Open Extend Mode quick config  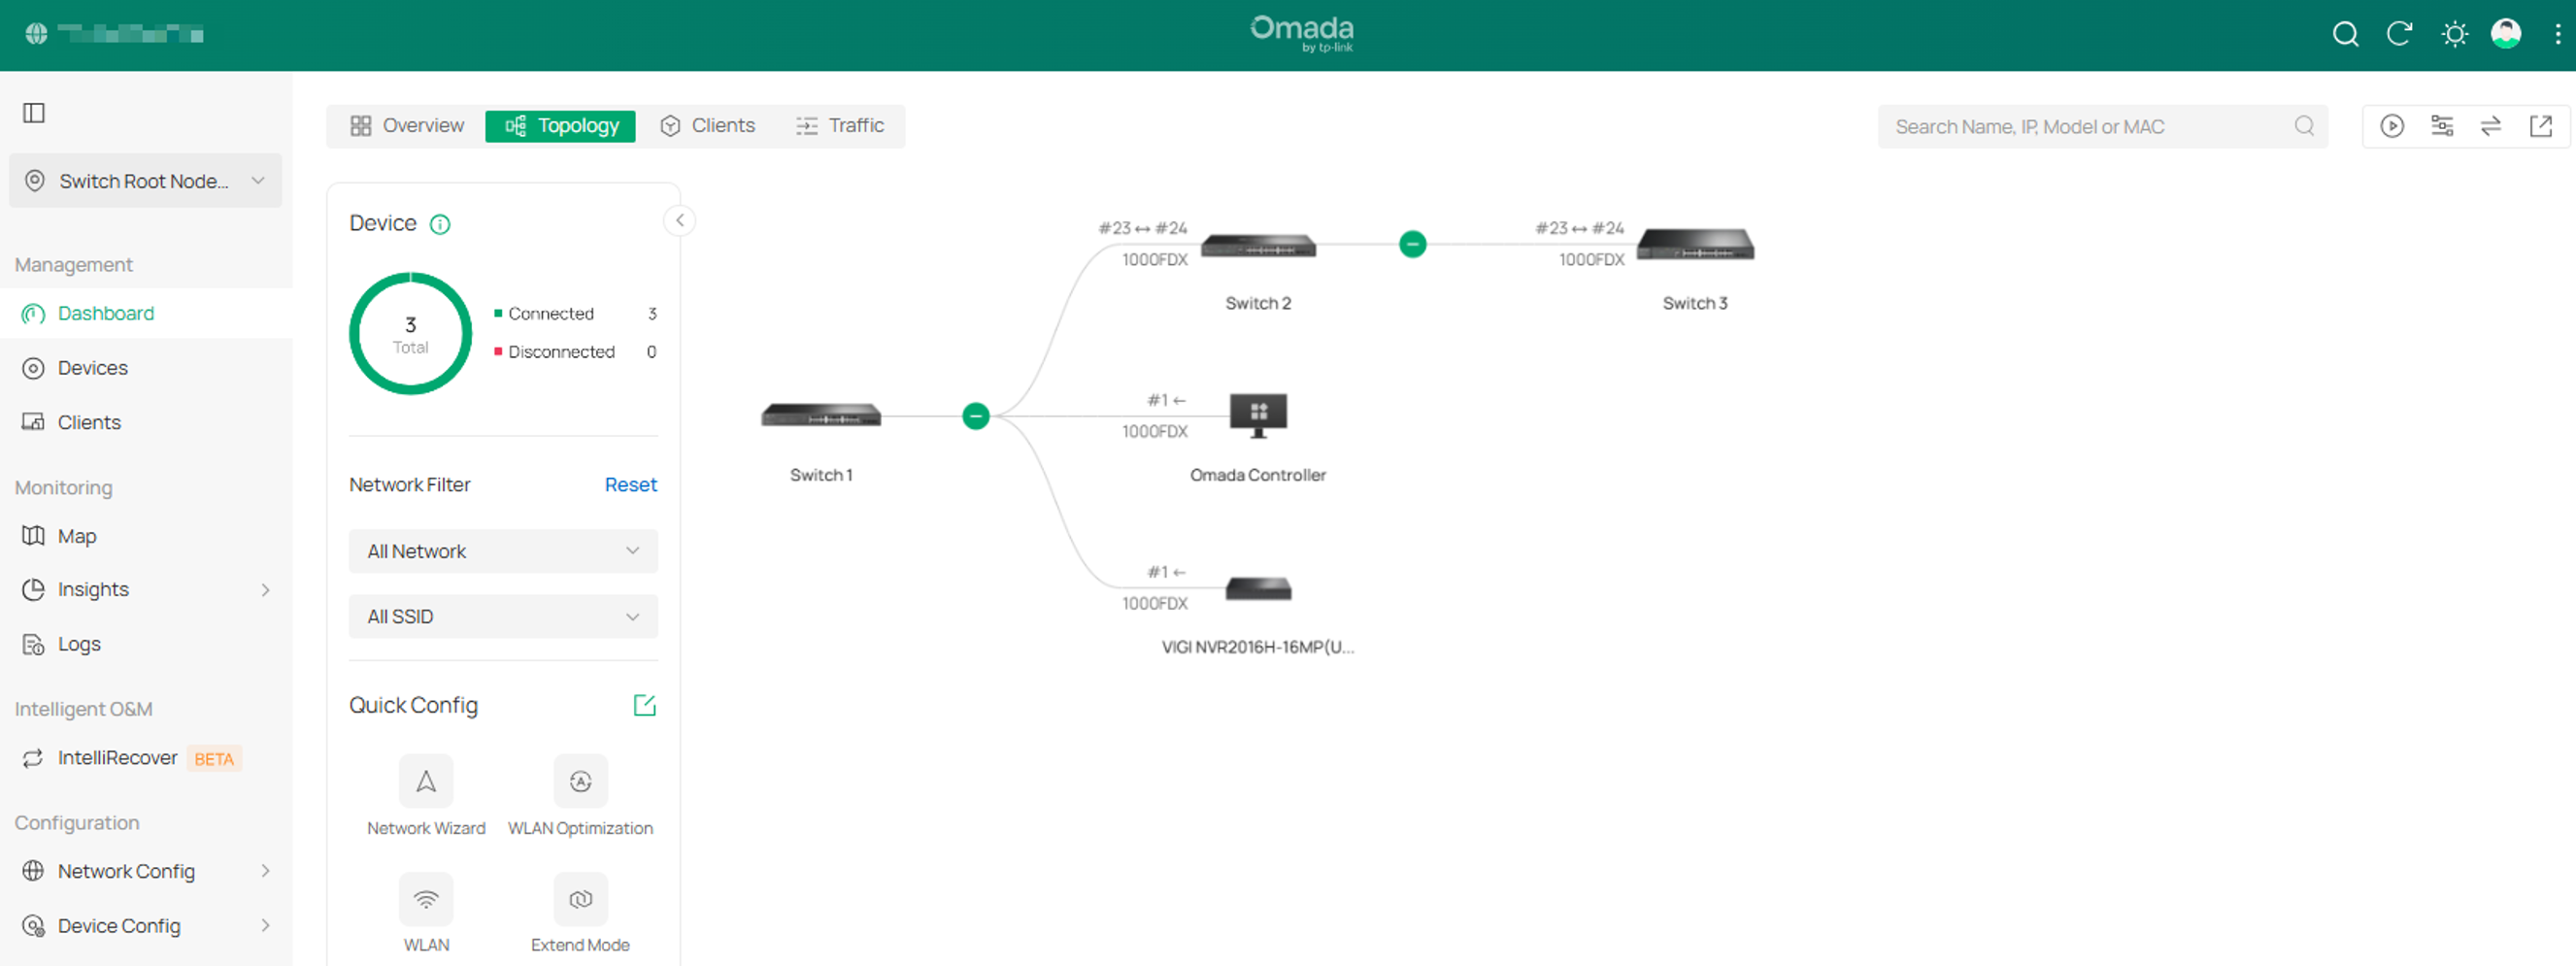coord(580,914)
